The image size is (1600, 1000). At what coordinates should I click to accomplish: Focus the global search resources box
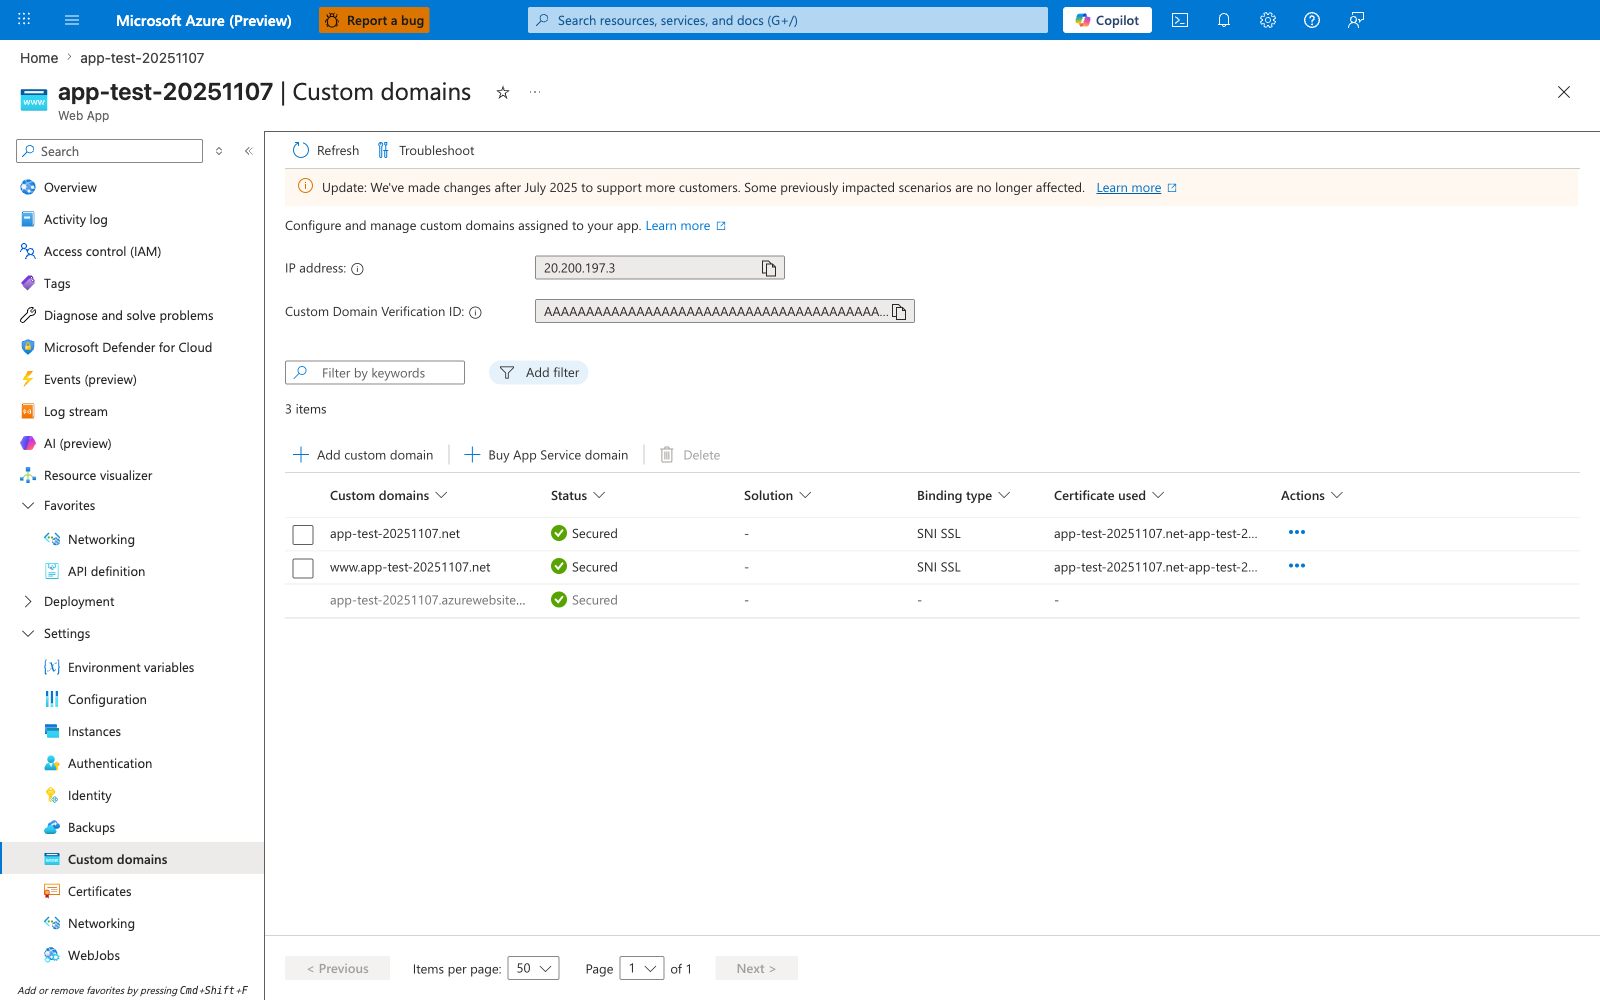pos(788,20)
